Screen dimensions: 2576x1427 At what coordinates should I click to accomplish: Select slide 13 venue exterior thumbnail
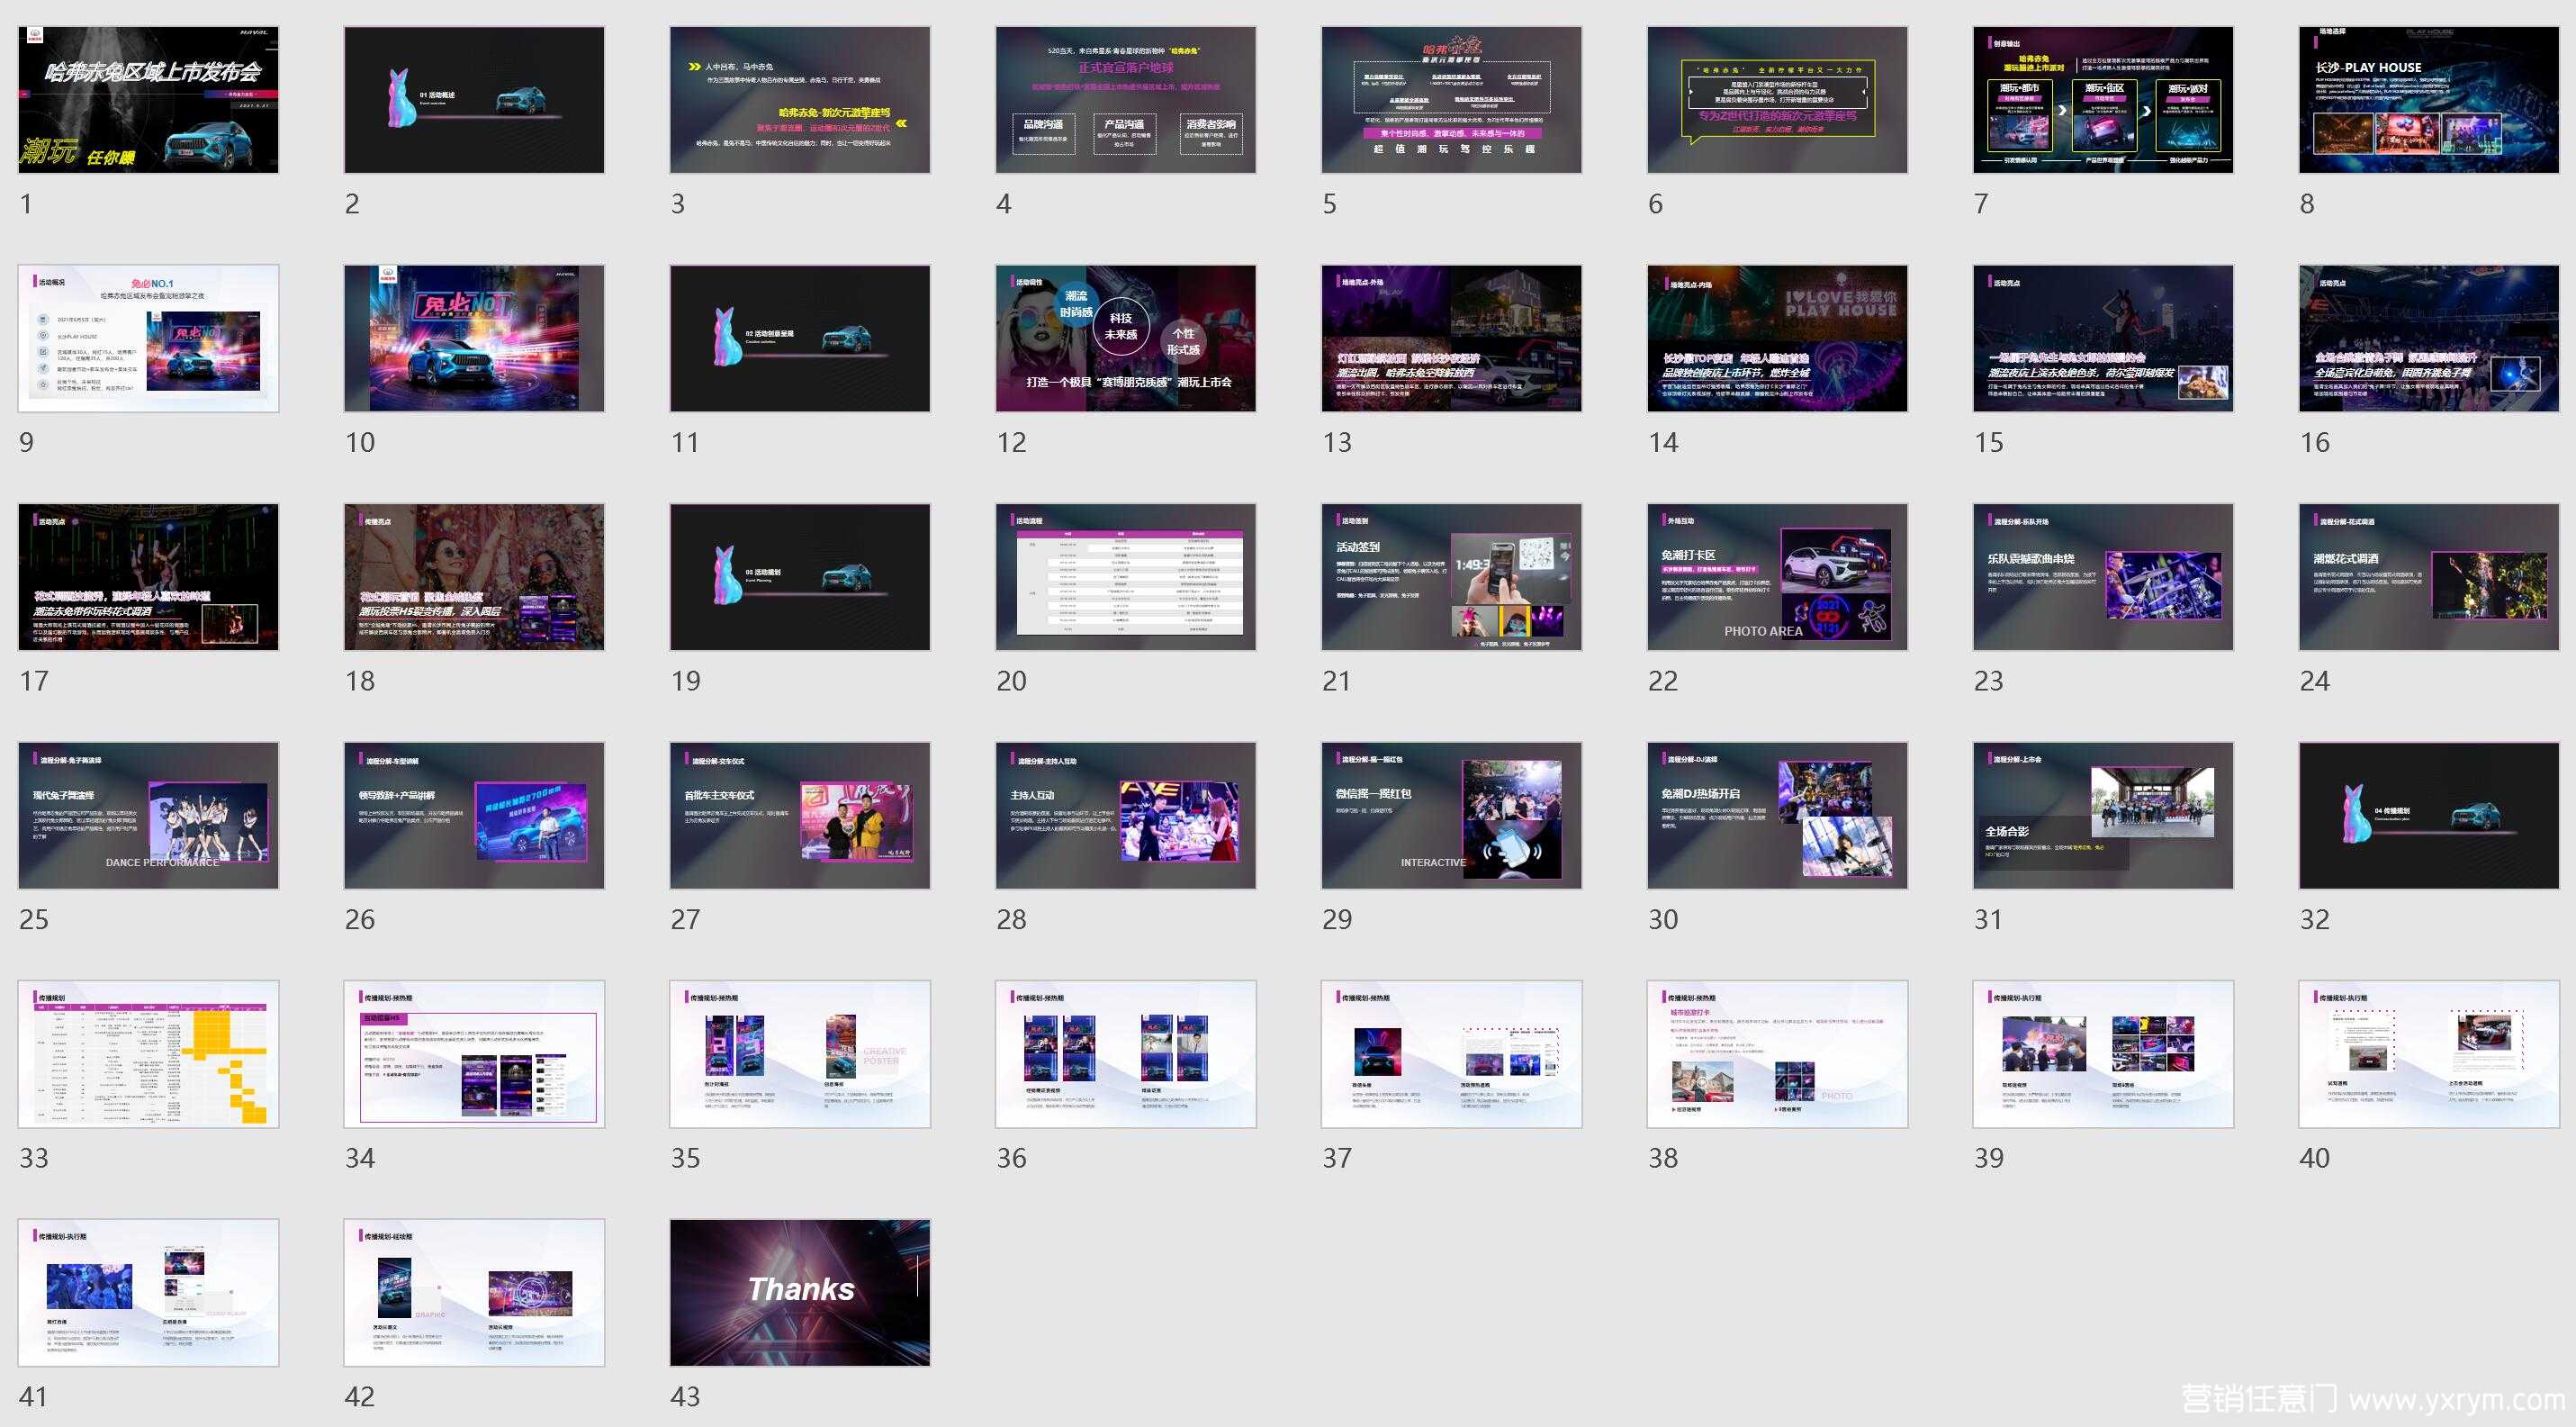point(1452,338)
